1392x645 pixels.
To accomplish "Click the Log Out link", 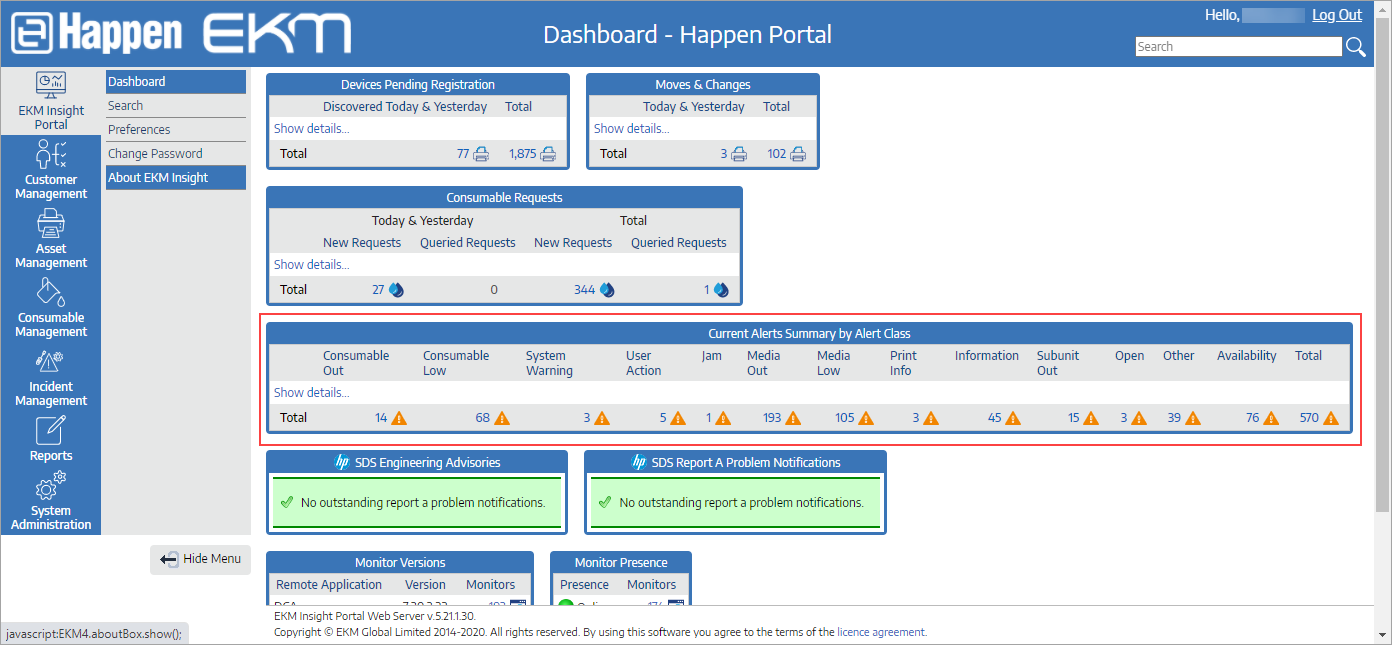I will 1337,15.
